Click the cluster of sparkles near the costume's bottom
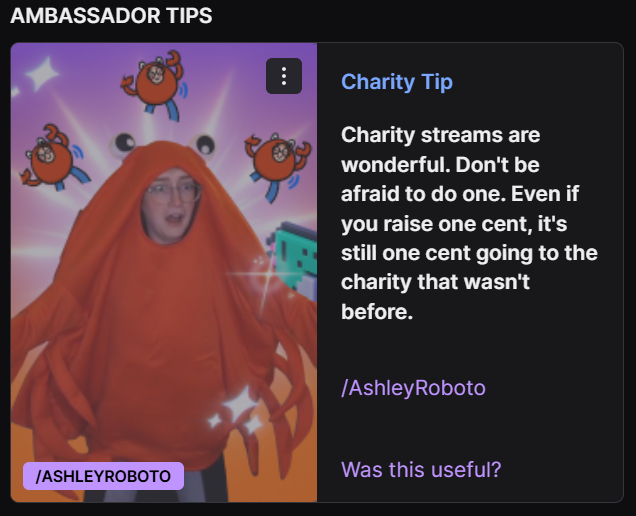Viewport: 636px width, 516px height. [x=237, y=411]
